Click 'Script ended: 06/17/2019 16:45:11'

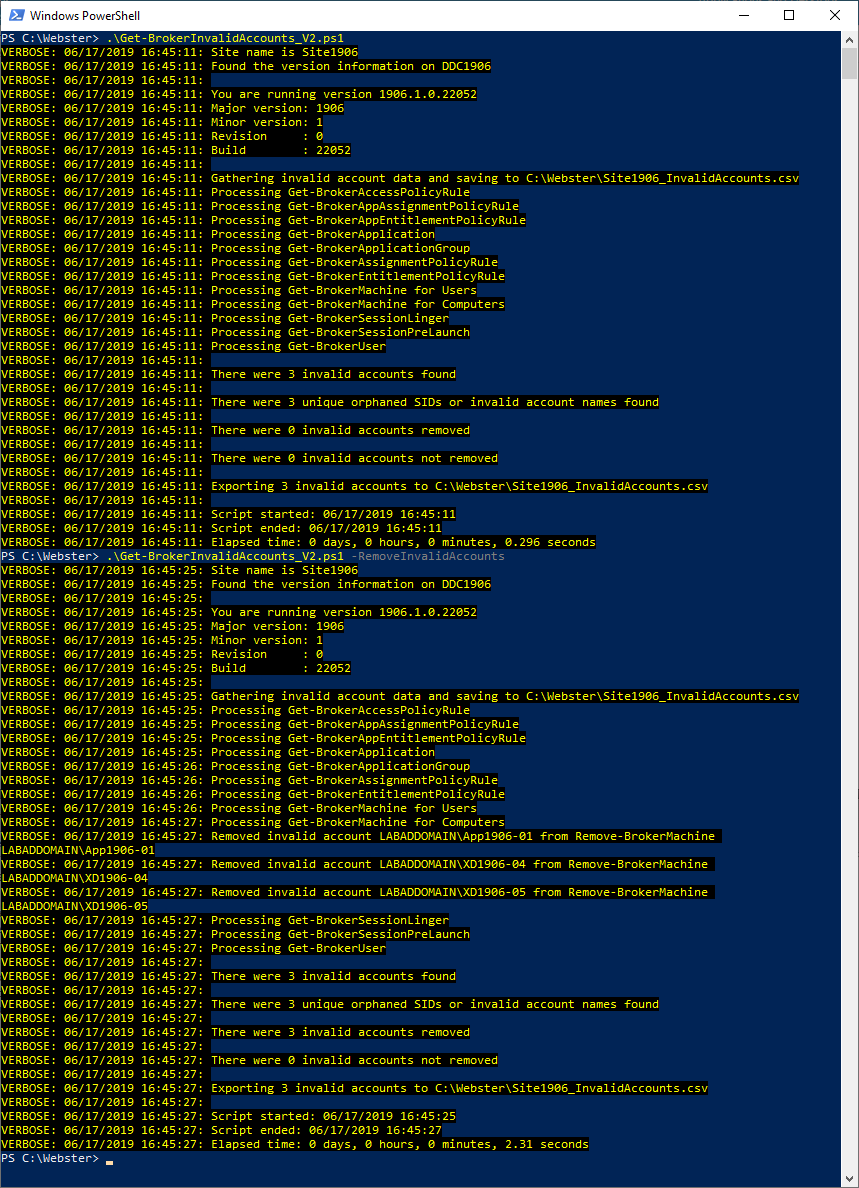pos(326,528)
